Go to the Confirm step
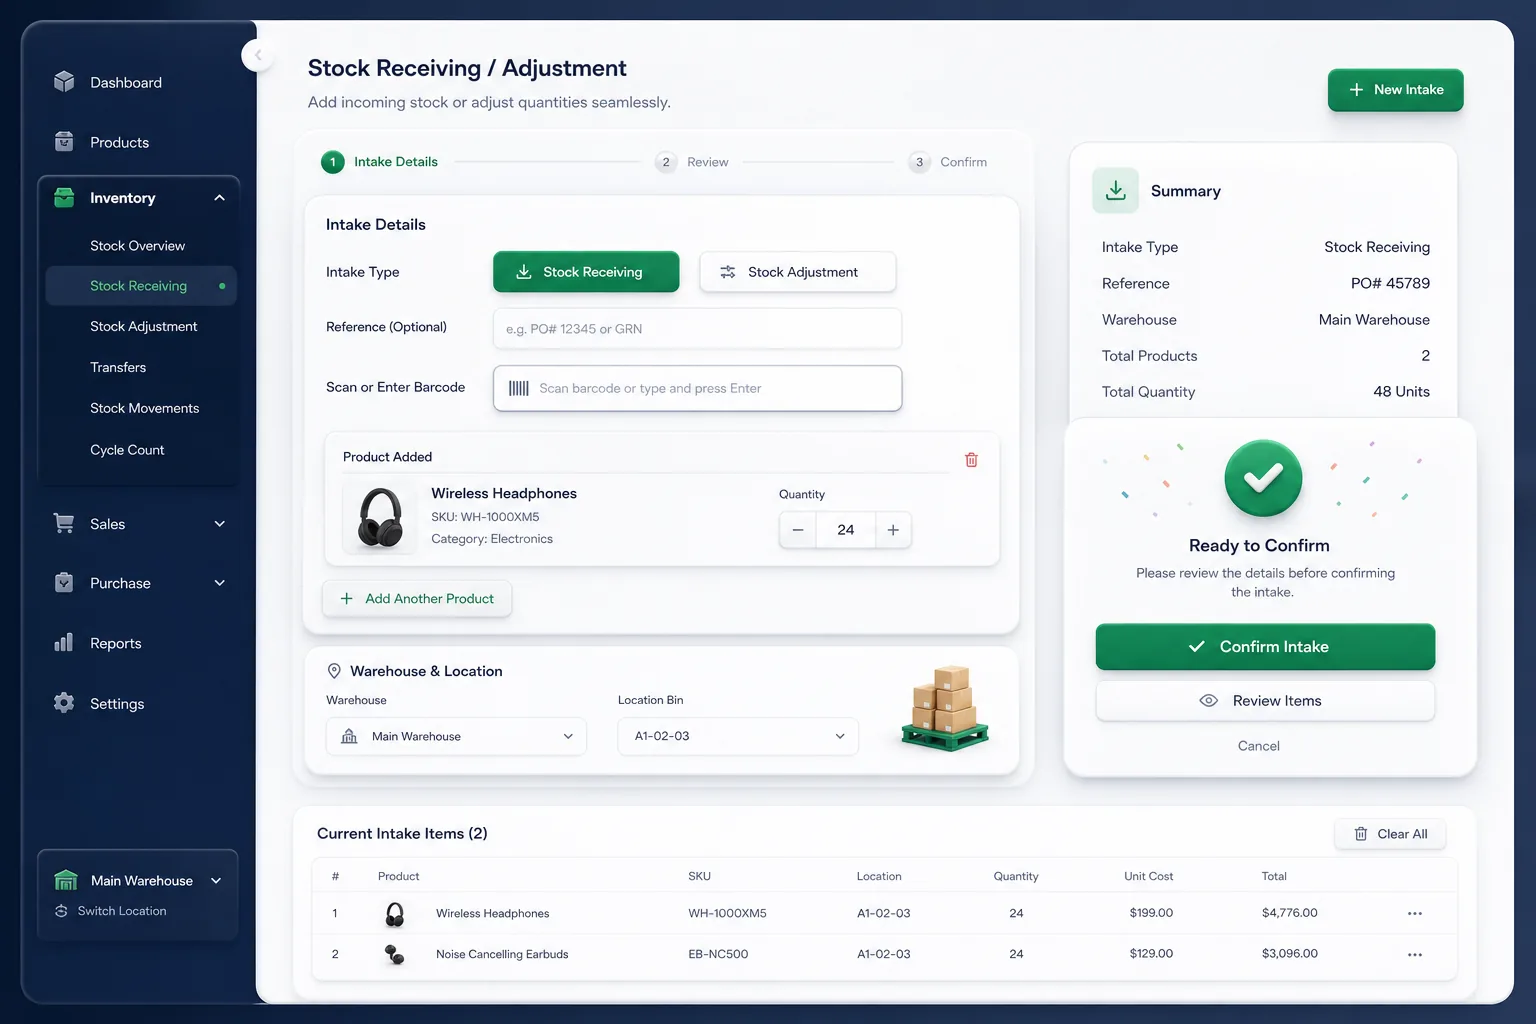Viewport: 1536px width, 1024px height. coord(948,162)
